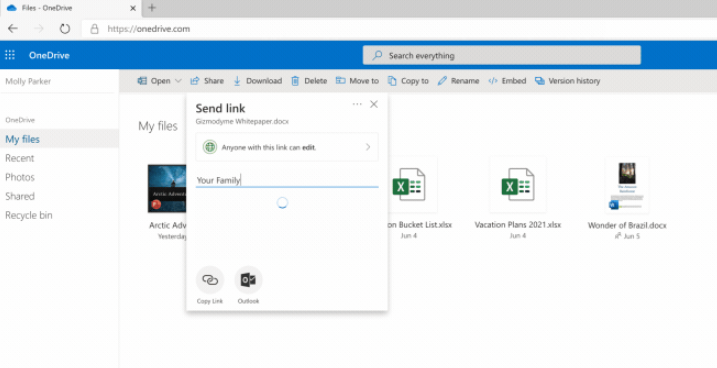Image resolution: width=717 pixels, height=368 pixels.
Task: Click the Gizmodyme Whitepaper.docx subtitle
Action: pos(242,122)
